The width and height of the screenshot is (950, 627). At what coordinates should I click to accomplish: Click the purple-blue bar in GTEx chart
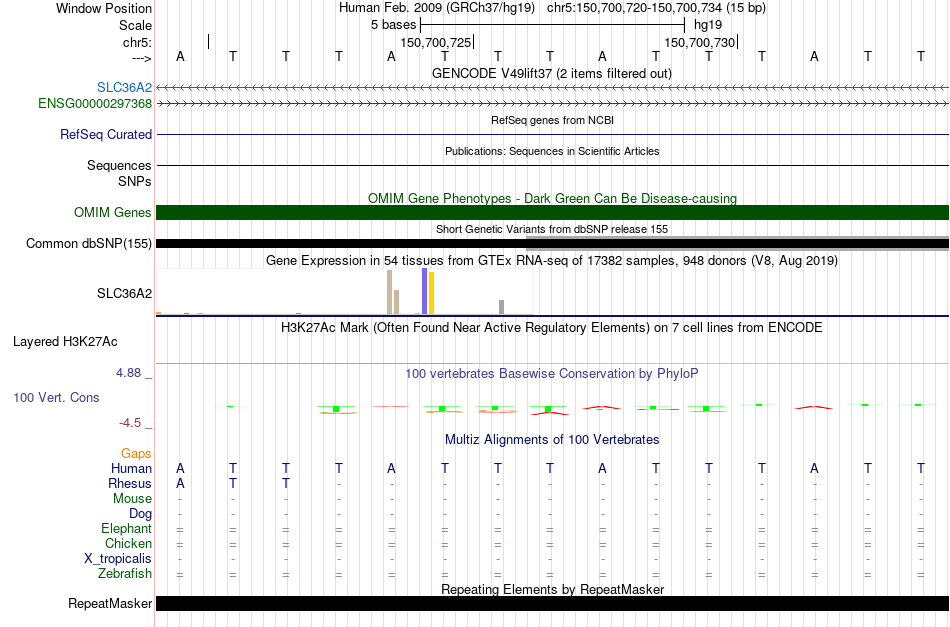(x=425, y=291)
